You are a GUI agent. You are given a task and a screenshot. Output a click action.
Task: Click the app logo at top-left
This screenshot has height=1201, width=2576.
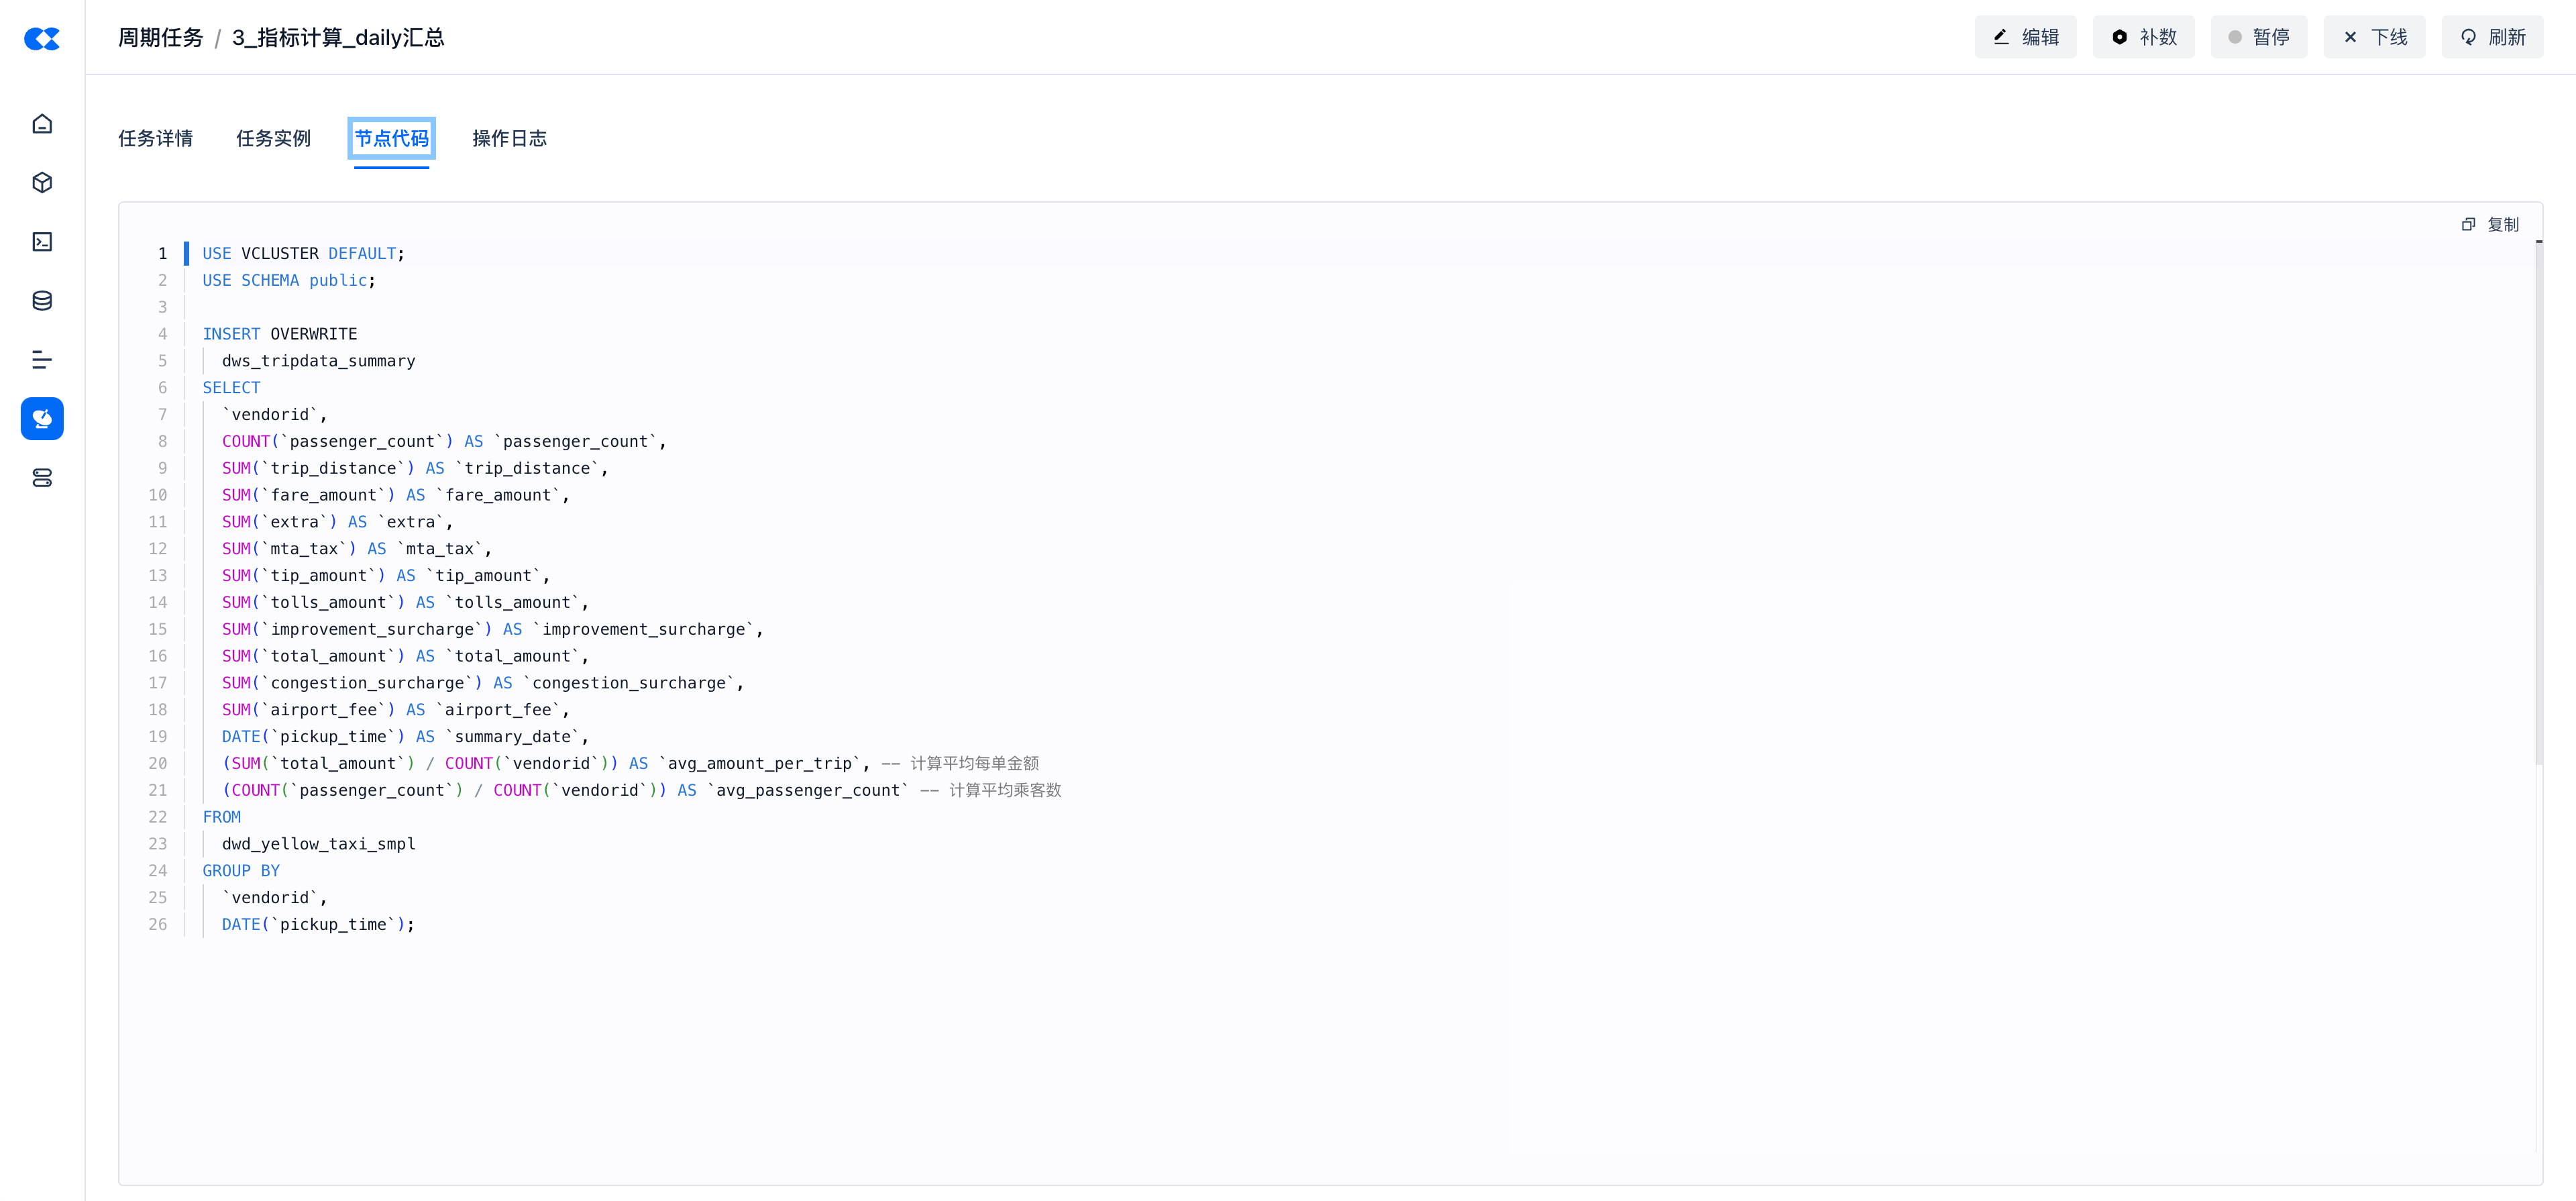coord(42,38)
